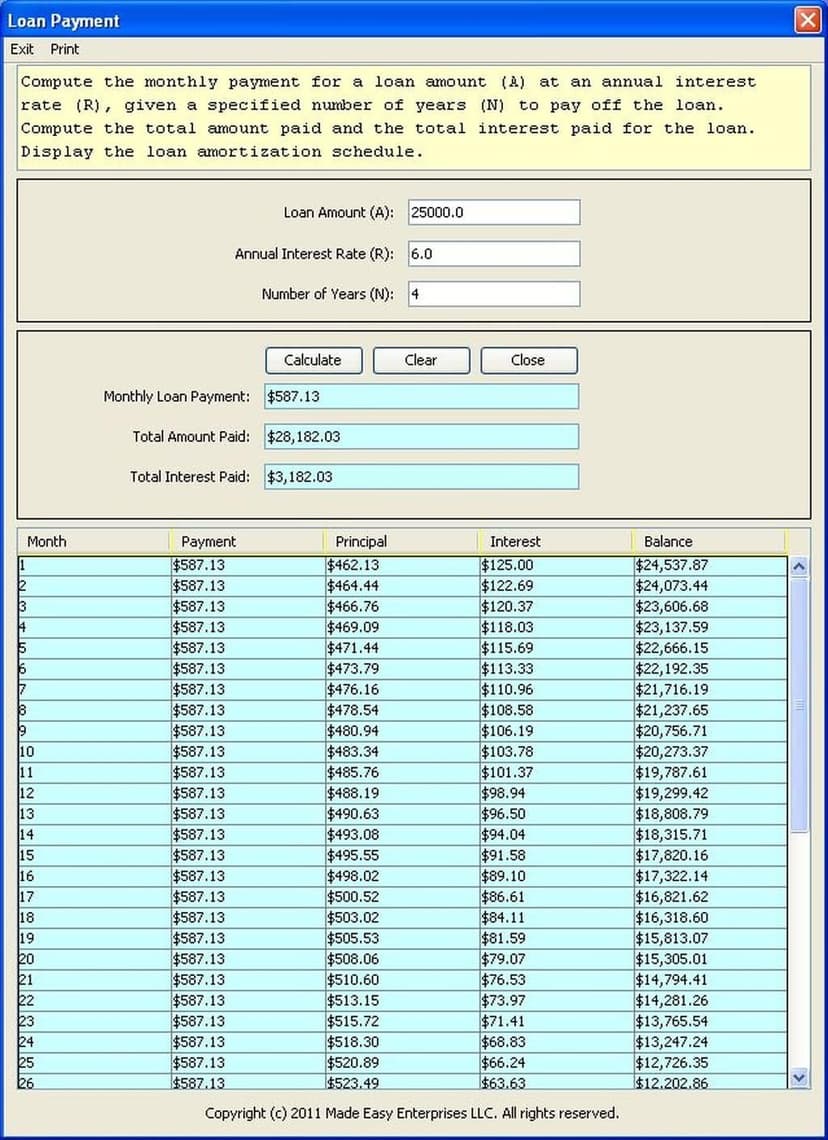This screenshot has width=828, height=1140.
Task: Select payment cell in month 7 row
Action: coord(248,689)
